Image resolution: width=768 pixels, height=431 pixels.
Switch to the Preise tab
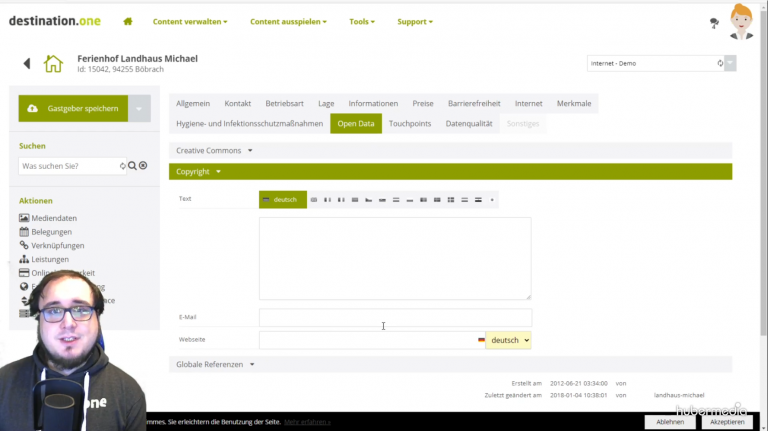click(x=423, y=103)
